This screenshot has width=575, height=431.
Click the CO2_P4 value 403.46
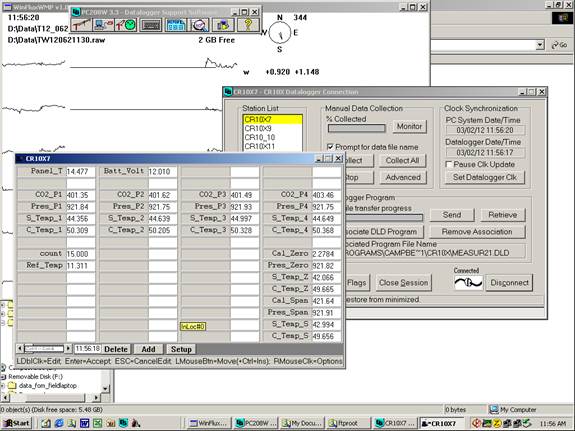(x=326, y=196)
